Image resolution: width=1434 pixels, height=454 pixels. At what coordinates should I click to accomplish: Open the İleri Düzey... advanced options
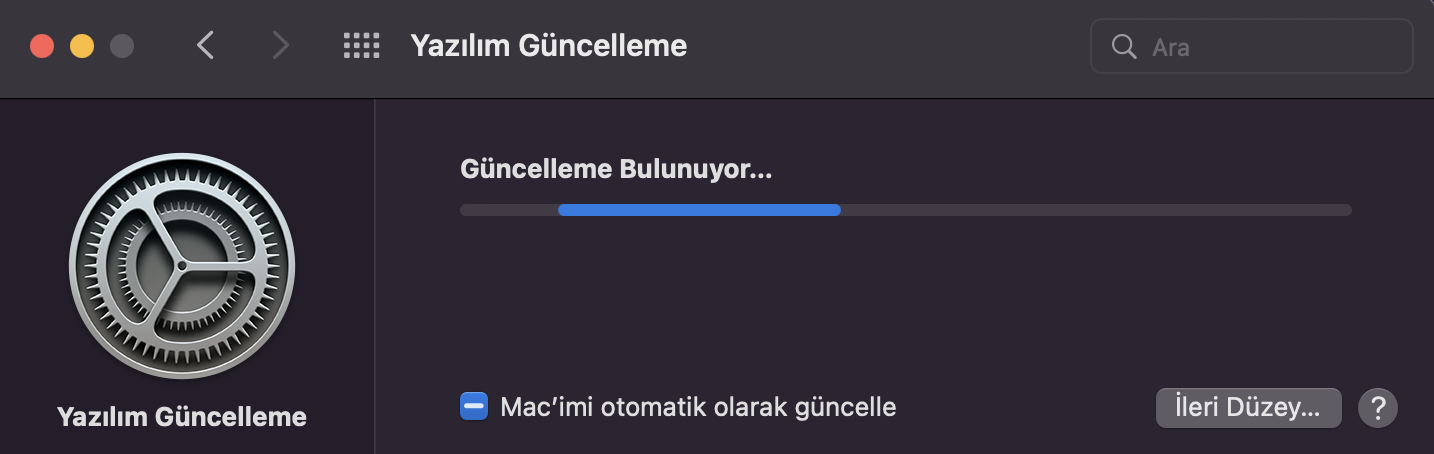(x=1248, y=408)
